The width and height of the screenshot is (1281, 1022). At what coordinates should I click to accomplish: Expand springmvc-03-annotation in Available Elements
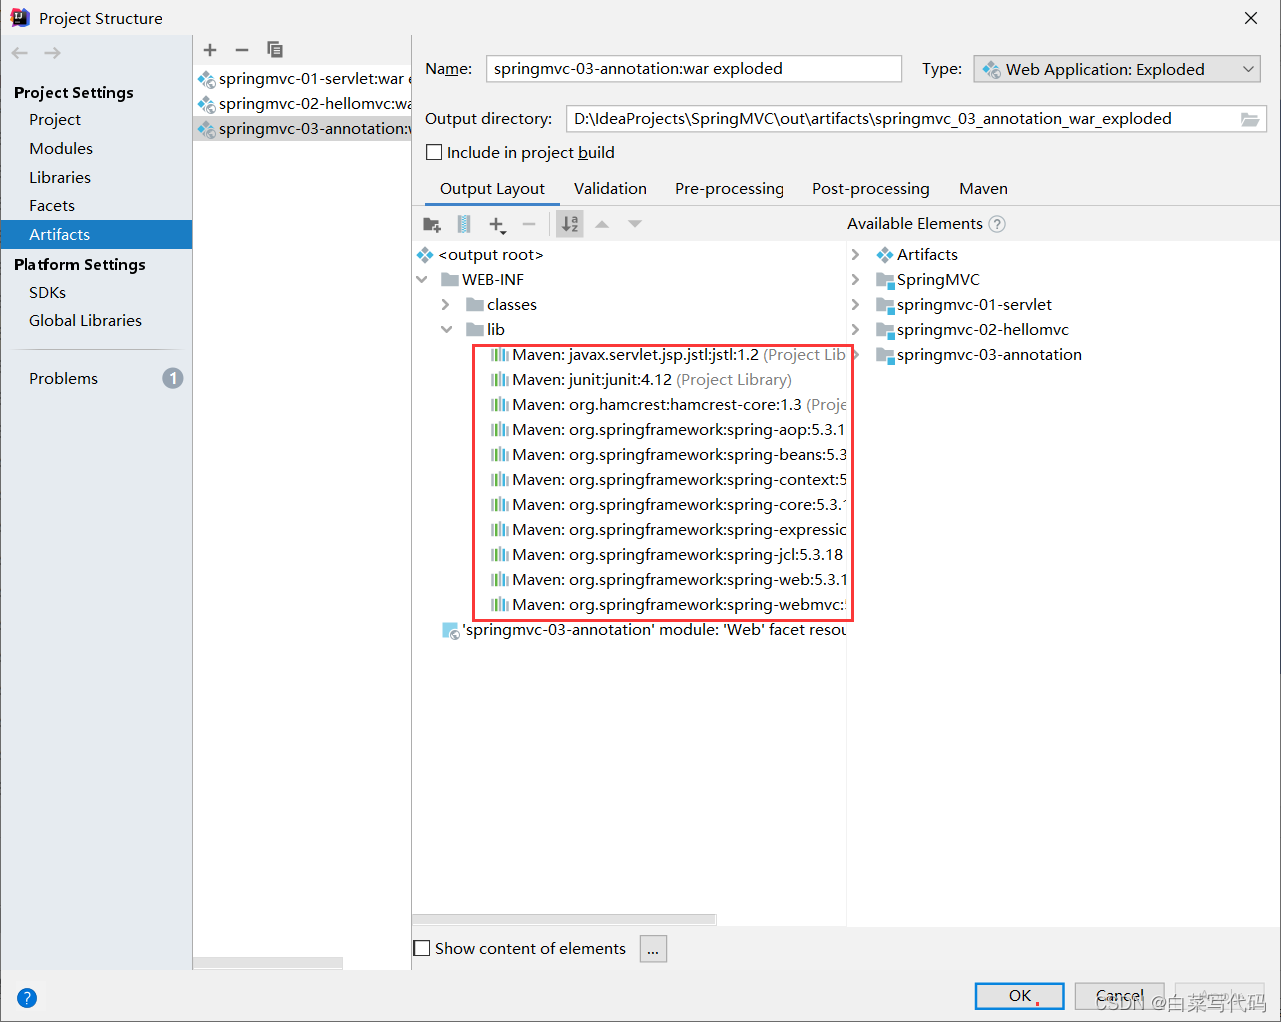pos(855,355)
